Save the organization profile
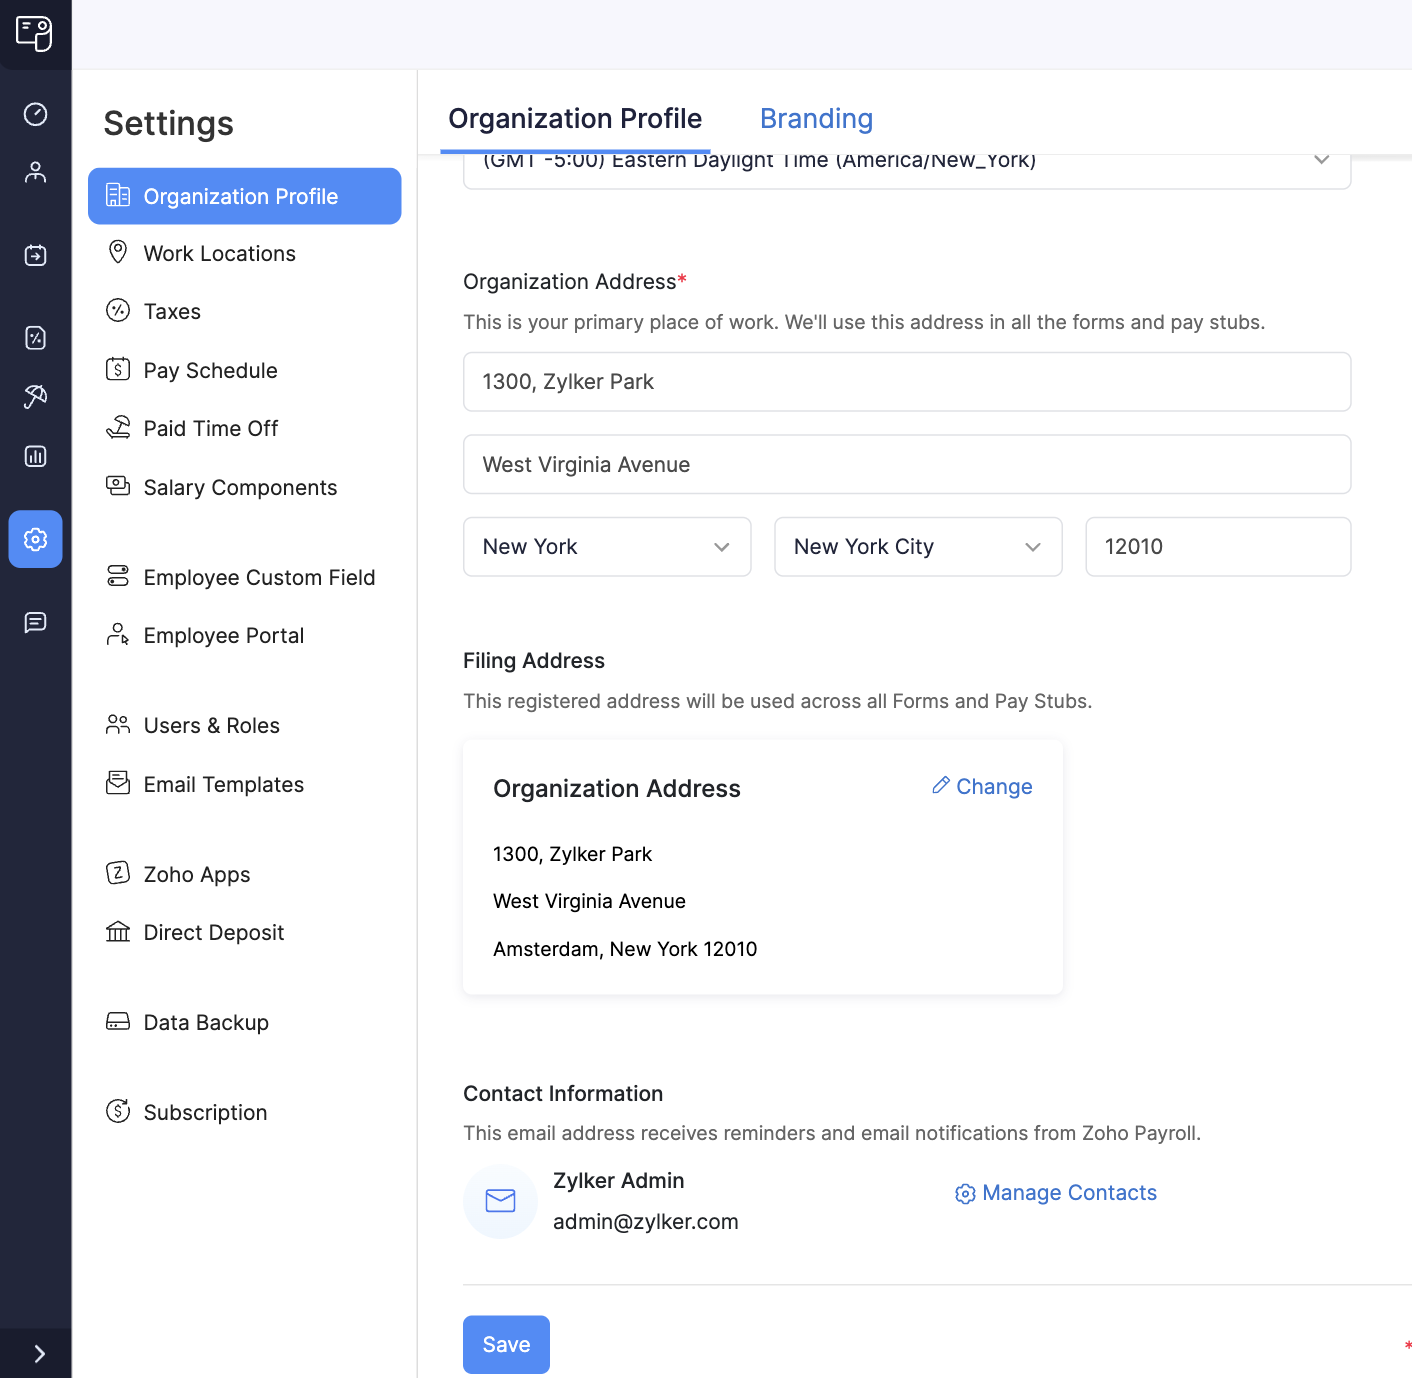1412x1378 pixels. tap(506, 1344)
